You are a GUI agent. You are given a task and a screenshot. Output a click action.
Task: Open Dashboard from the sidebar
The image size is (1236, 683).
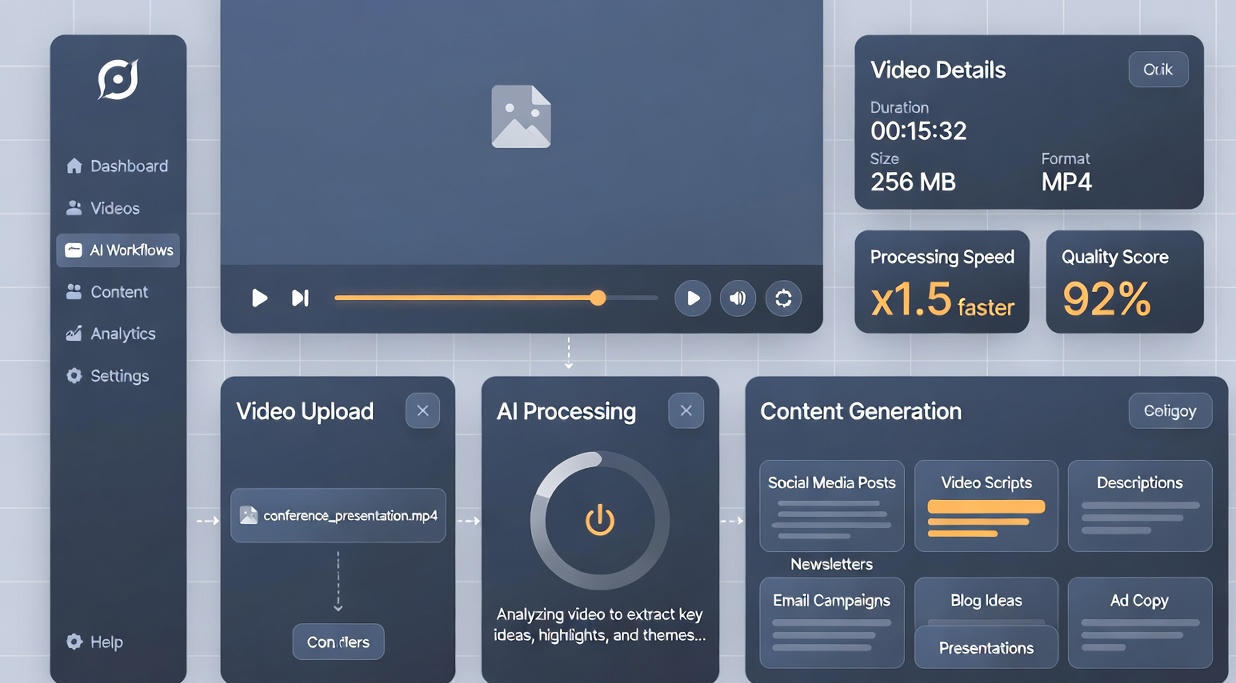(117, 166)
